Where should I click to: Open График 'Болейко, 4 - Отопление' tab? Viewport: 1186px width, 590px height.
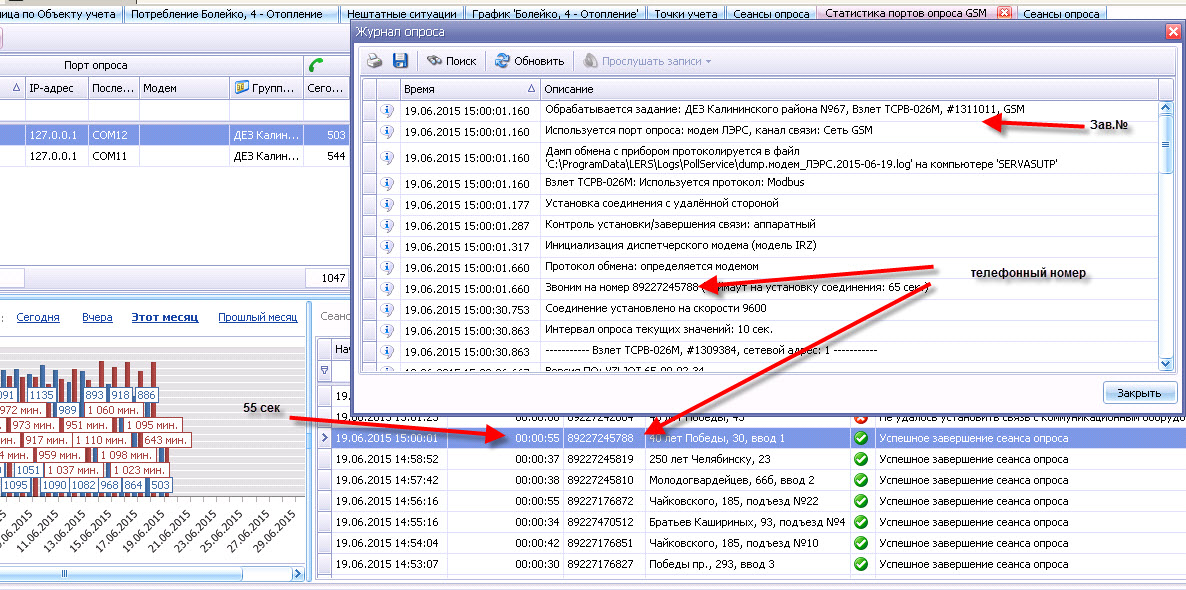tap(554, 14)
